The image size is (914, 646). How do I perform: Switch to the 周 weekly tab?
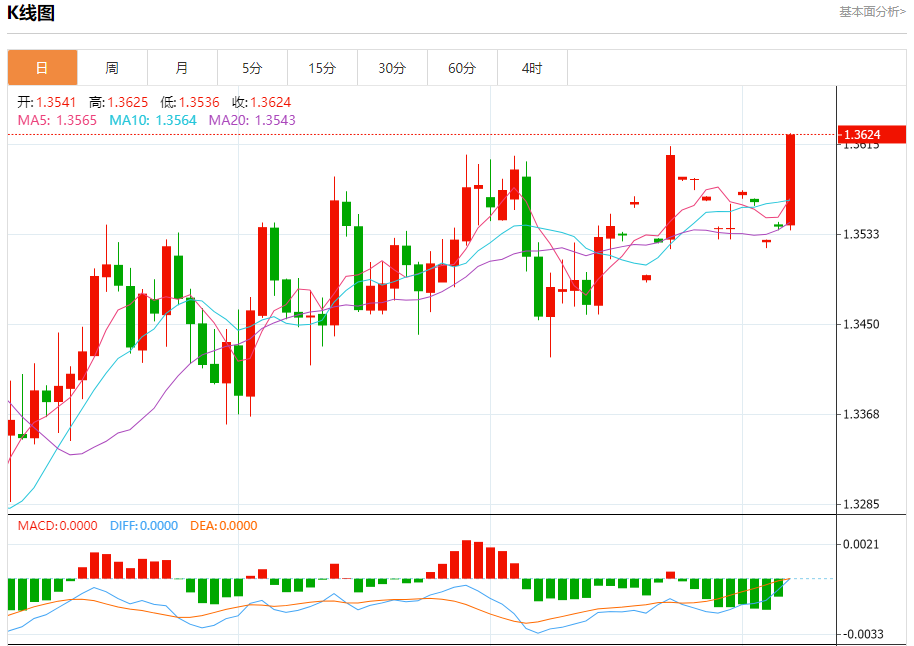(x=113, y=68)
